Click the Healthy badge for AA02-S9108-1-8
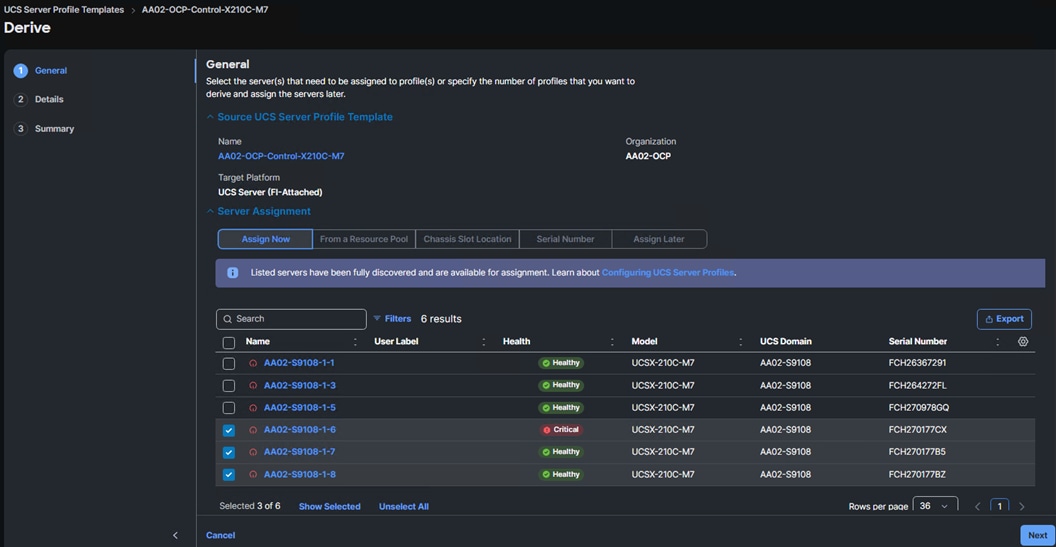1056x547 pixels. (x=560, y=474)
